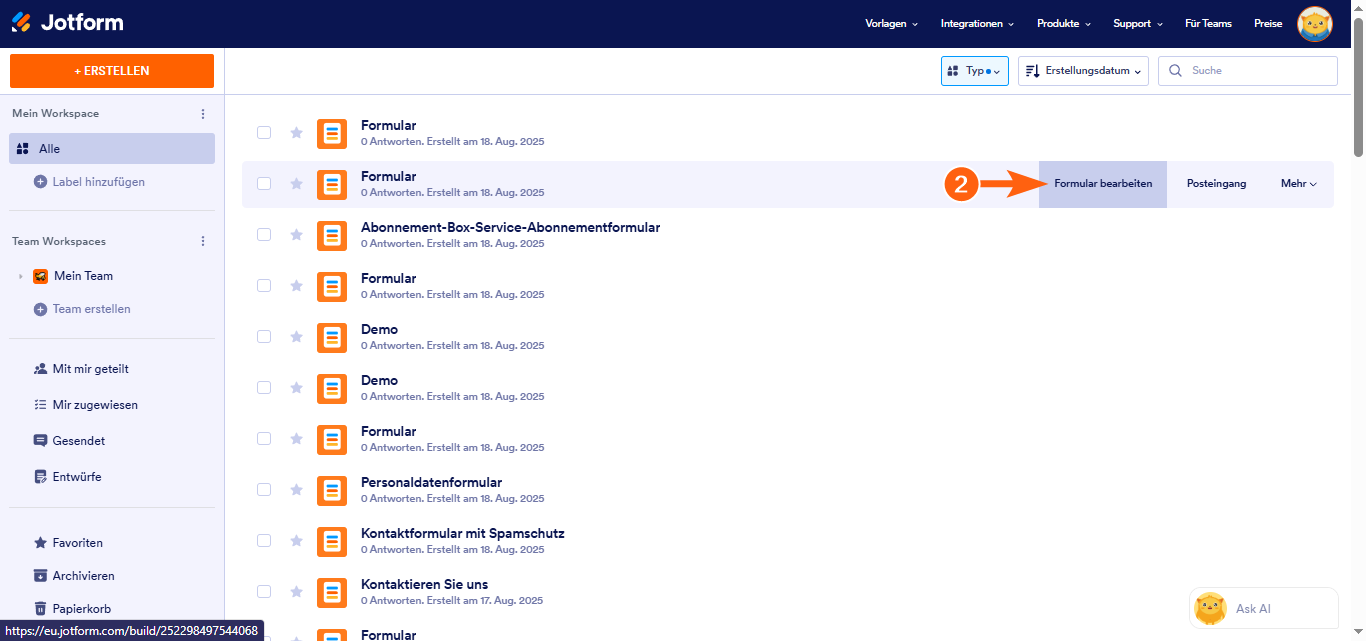Click the Jotform logo
This screenshot has height=641, width=1366.
(x=67, y=23)
